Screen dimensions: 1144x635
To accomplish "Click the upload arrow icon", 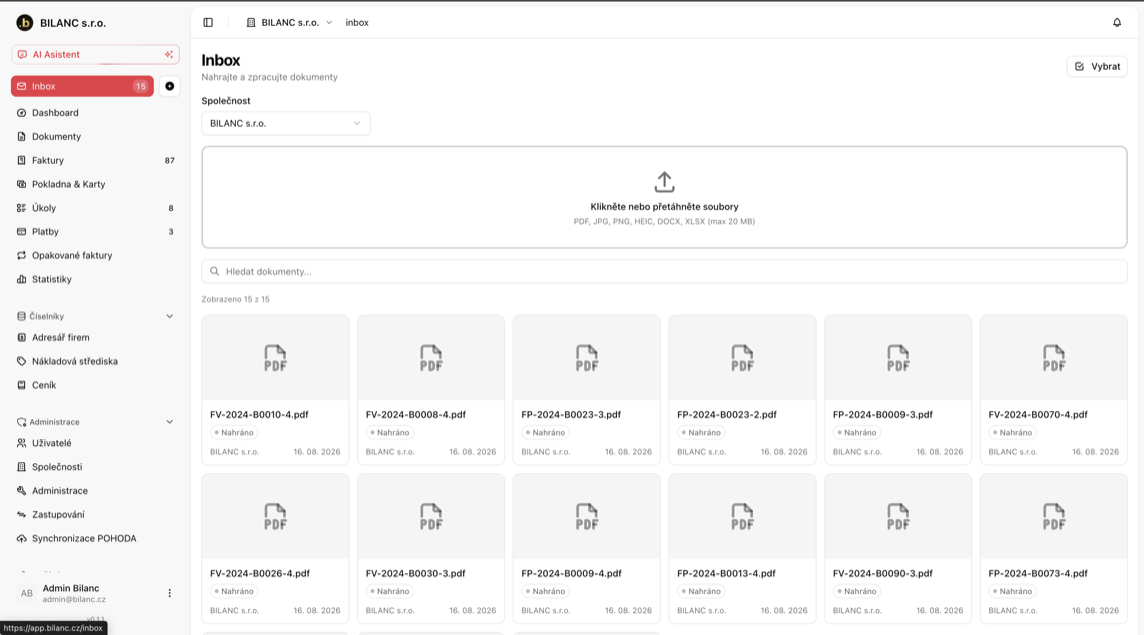I will coord(664,182).
